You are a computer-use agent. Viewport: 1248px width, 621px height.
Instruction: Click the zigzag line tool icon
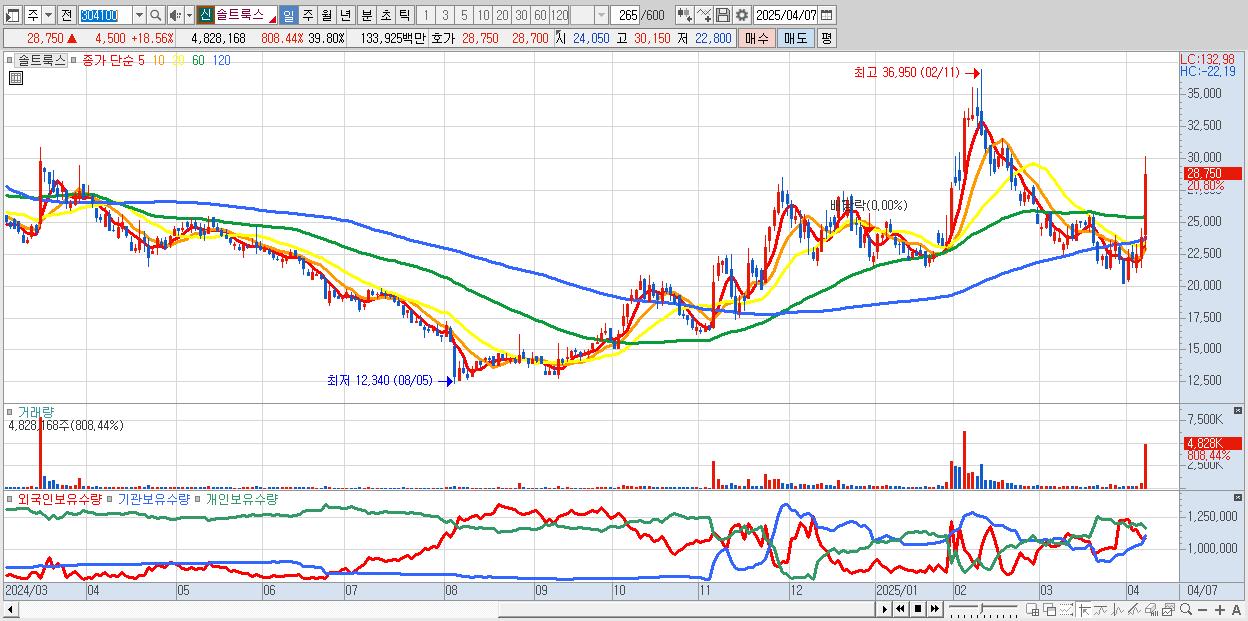(x=1118, y=609)
